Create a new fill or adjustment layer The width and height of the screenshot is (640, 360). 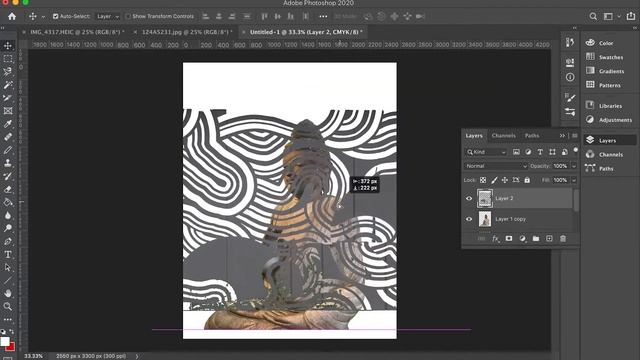point(522,238)
